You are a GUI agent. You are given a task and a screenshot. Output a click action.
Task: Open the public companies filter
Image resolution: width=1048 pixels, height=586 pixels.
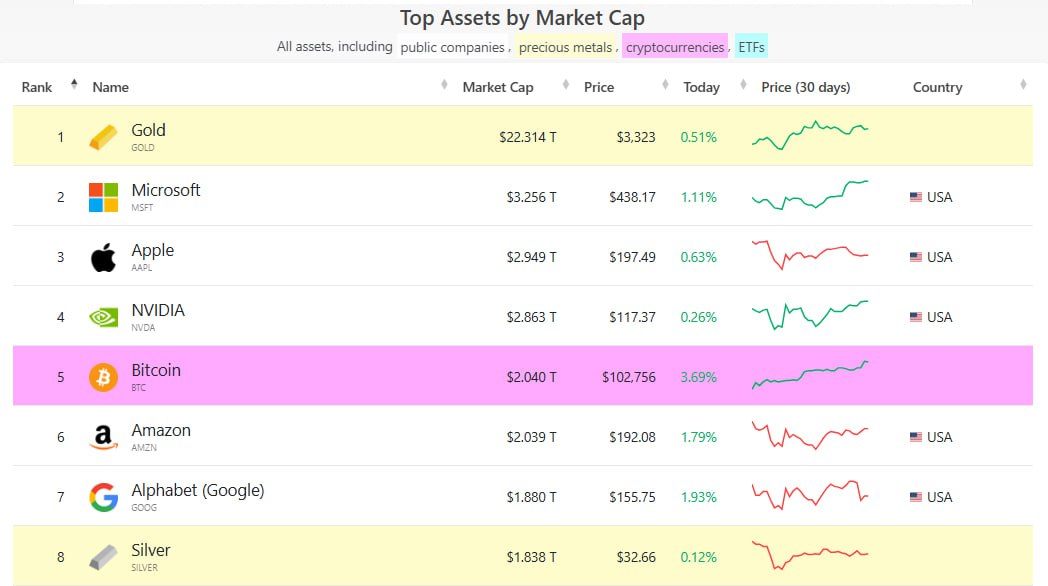(x=452, y=46)
